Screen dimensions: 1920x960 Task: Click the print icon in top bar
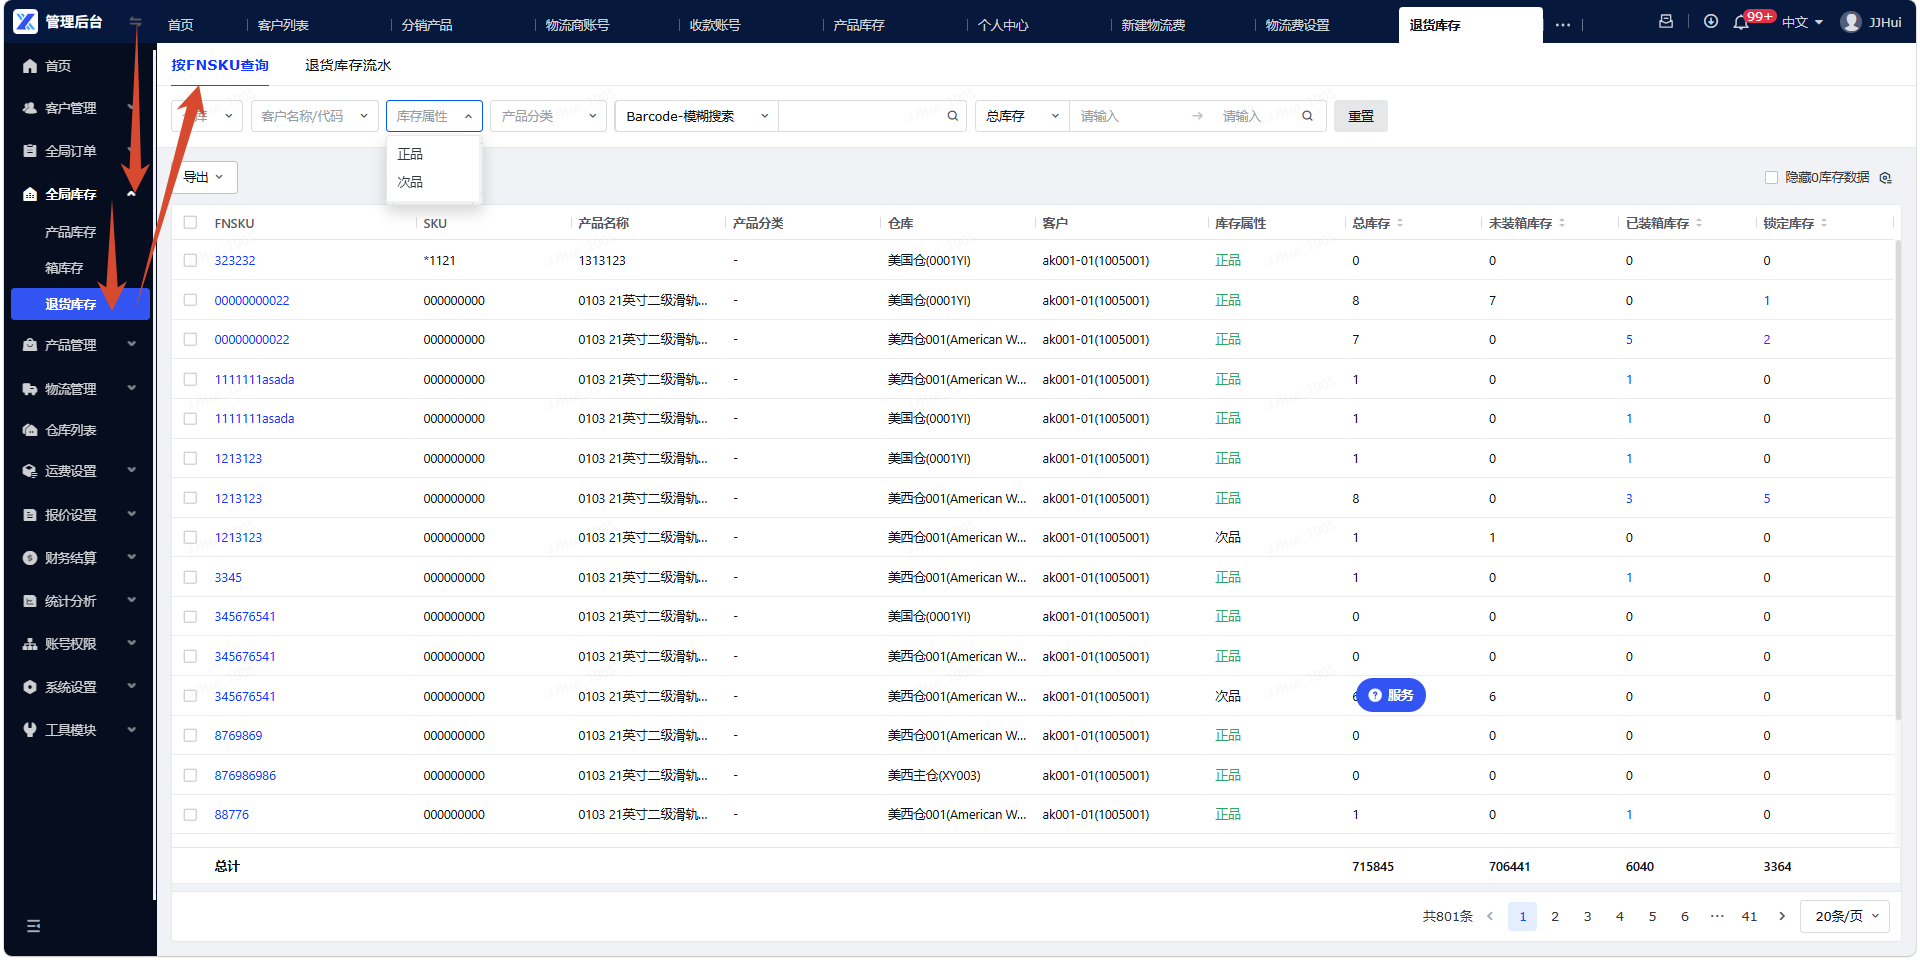(1666, 21)
